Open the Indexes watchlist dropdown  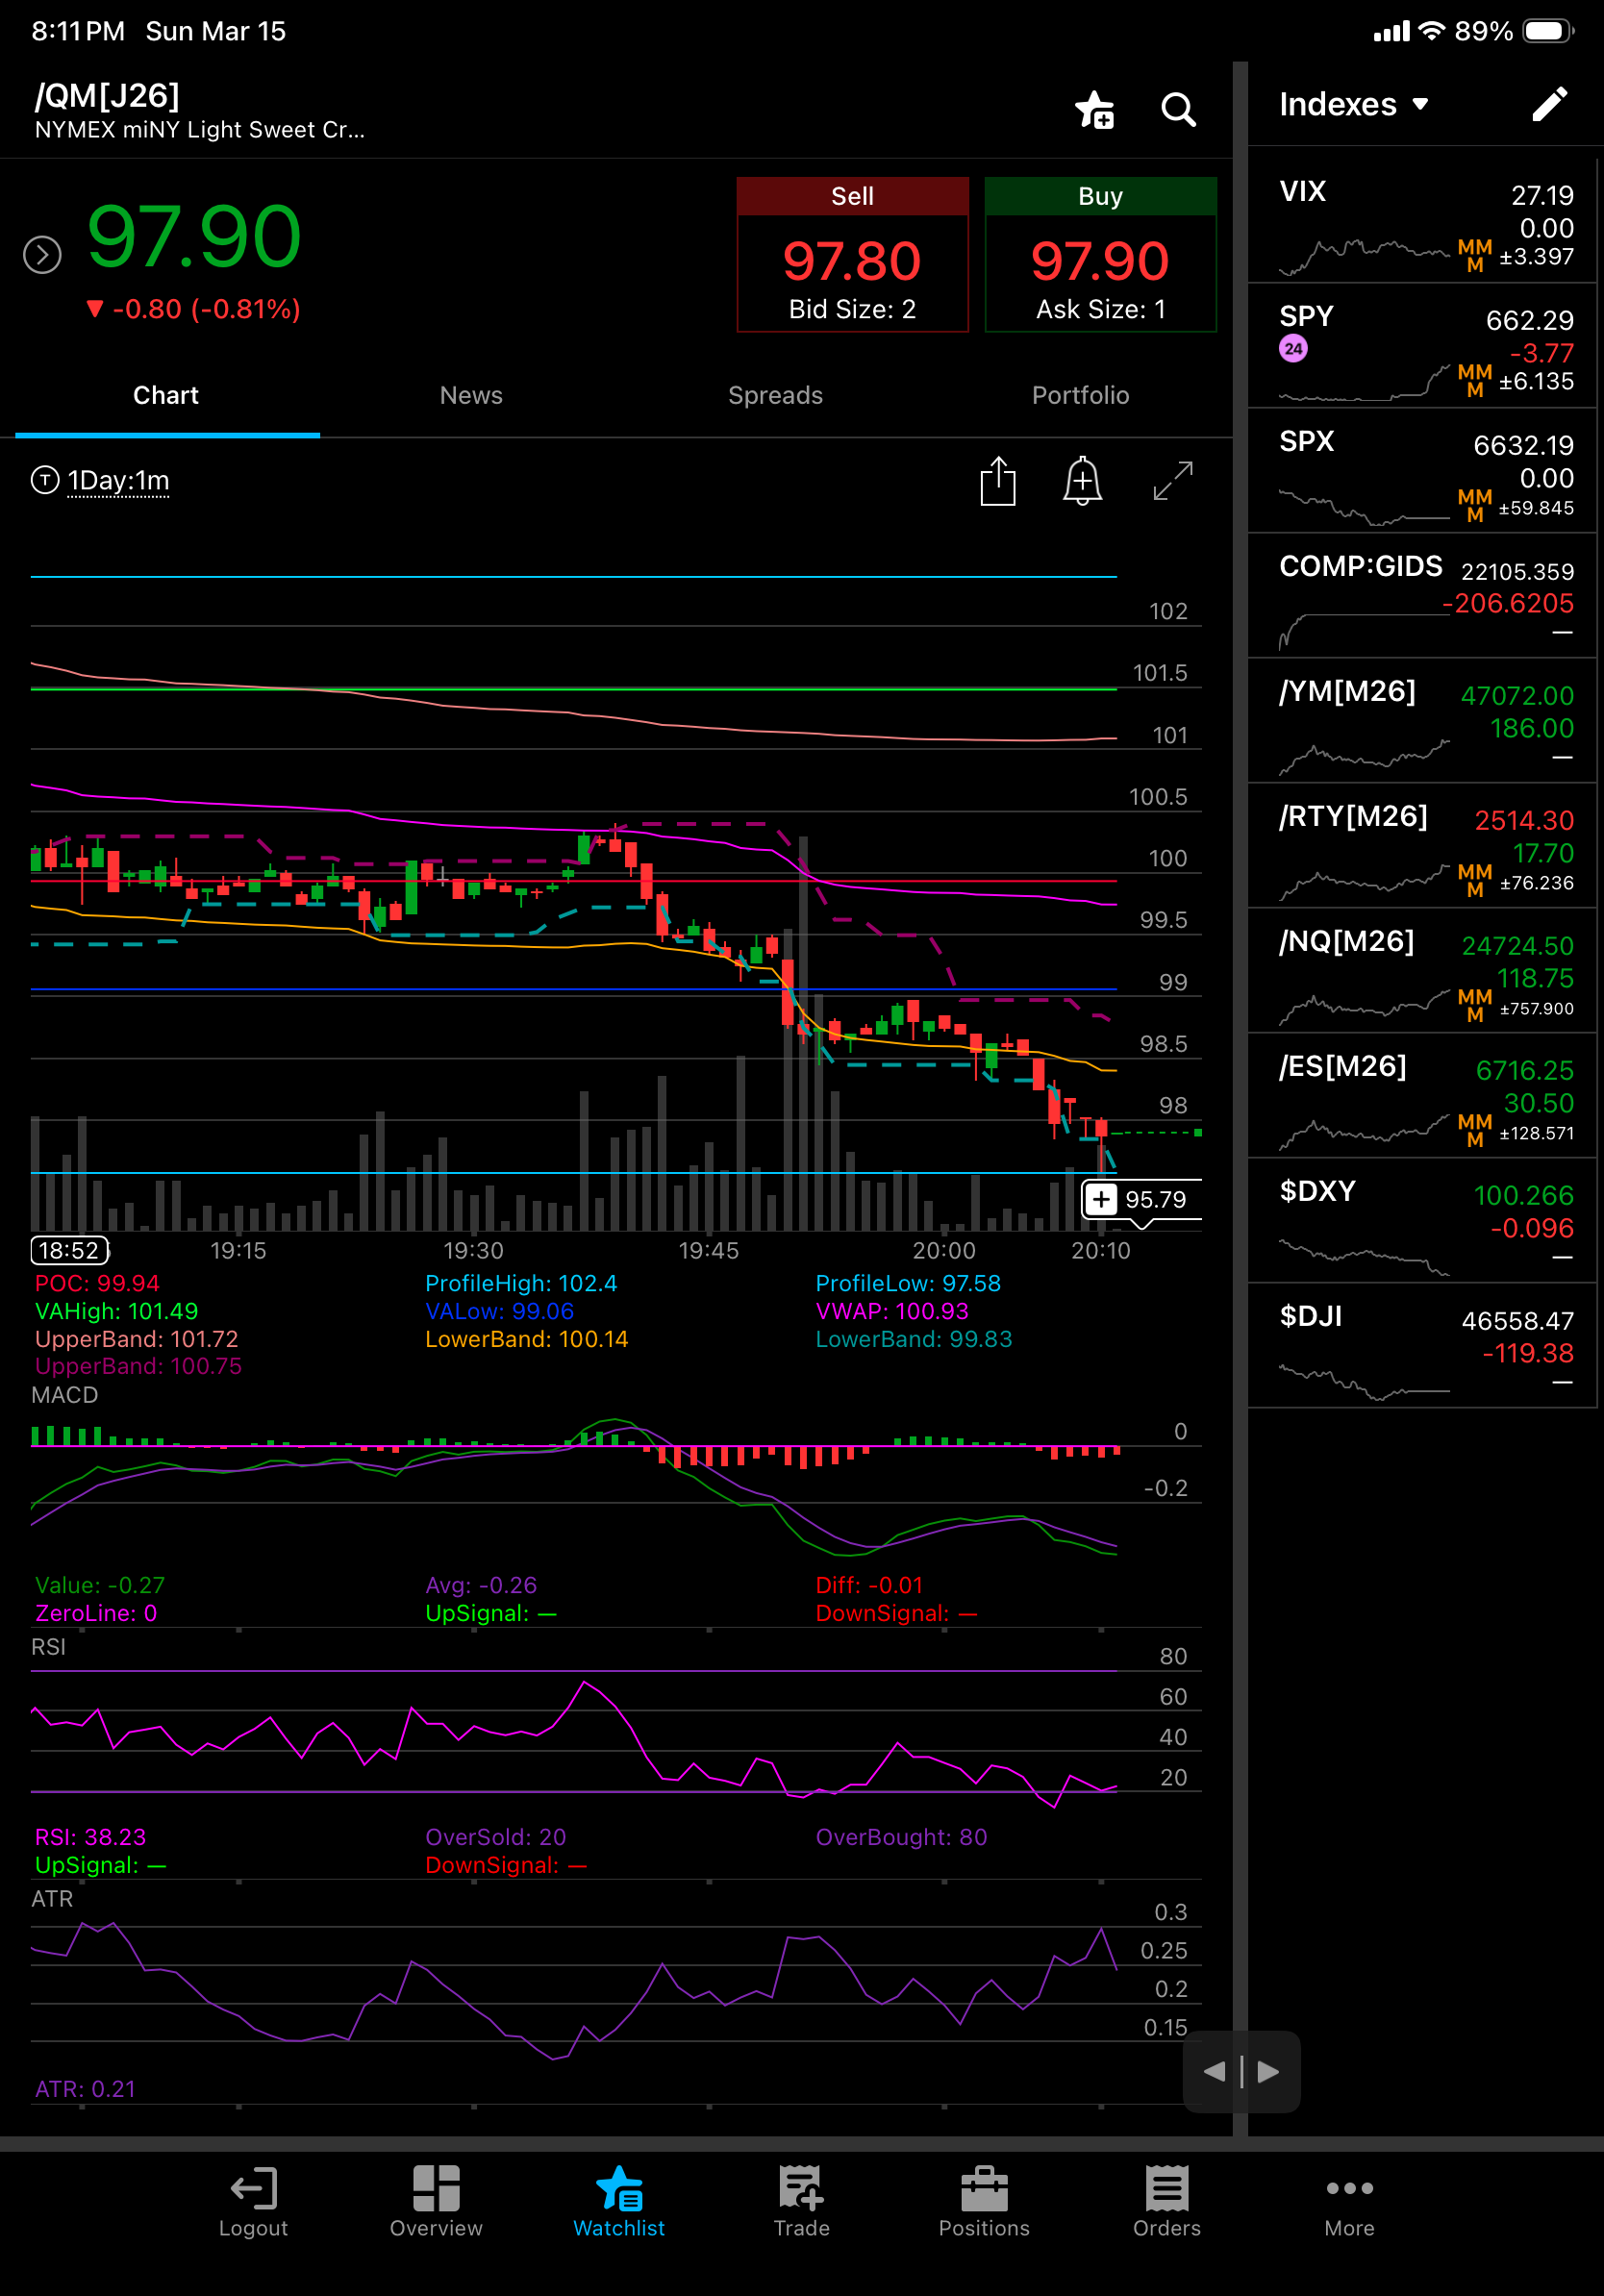point(1354,104)
